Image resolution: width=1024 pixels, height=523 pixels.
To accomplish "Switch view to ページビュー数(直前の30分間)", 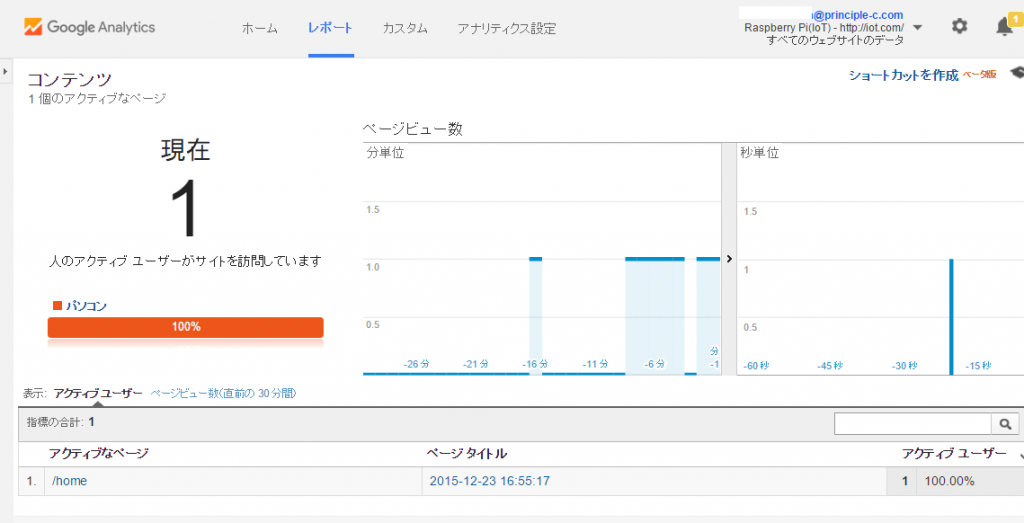I will [223, 394].
